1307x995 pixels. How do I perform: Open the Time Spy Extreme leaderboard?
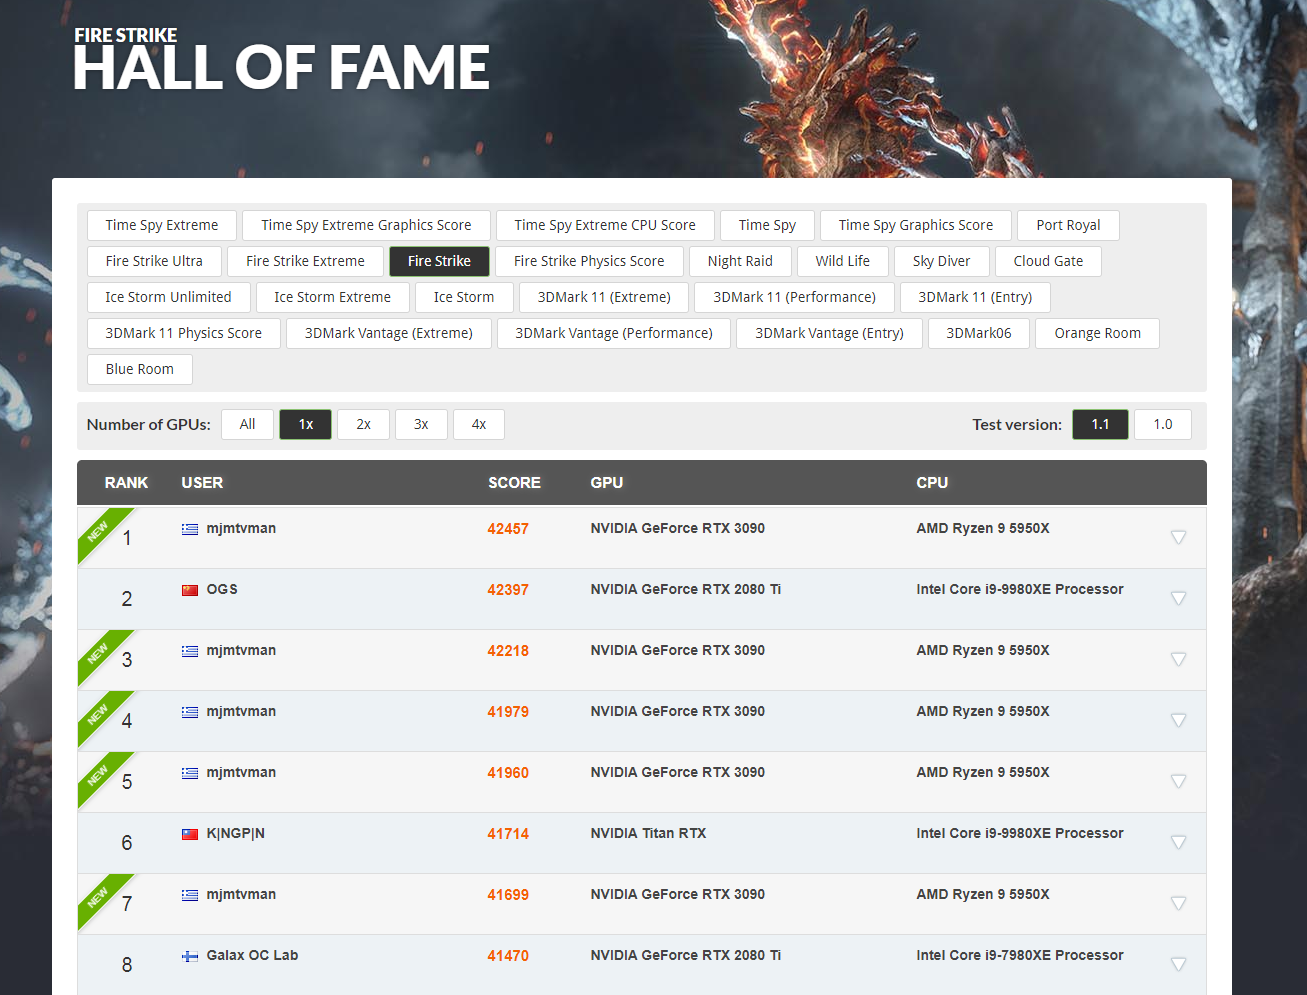point(162,225)
